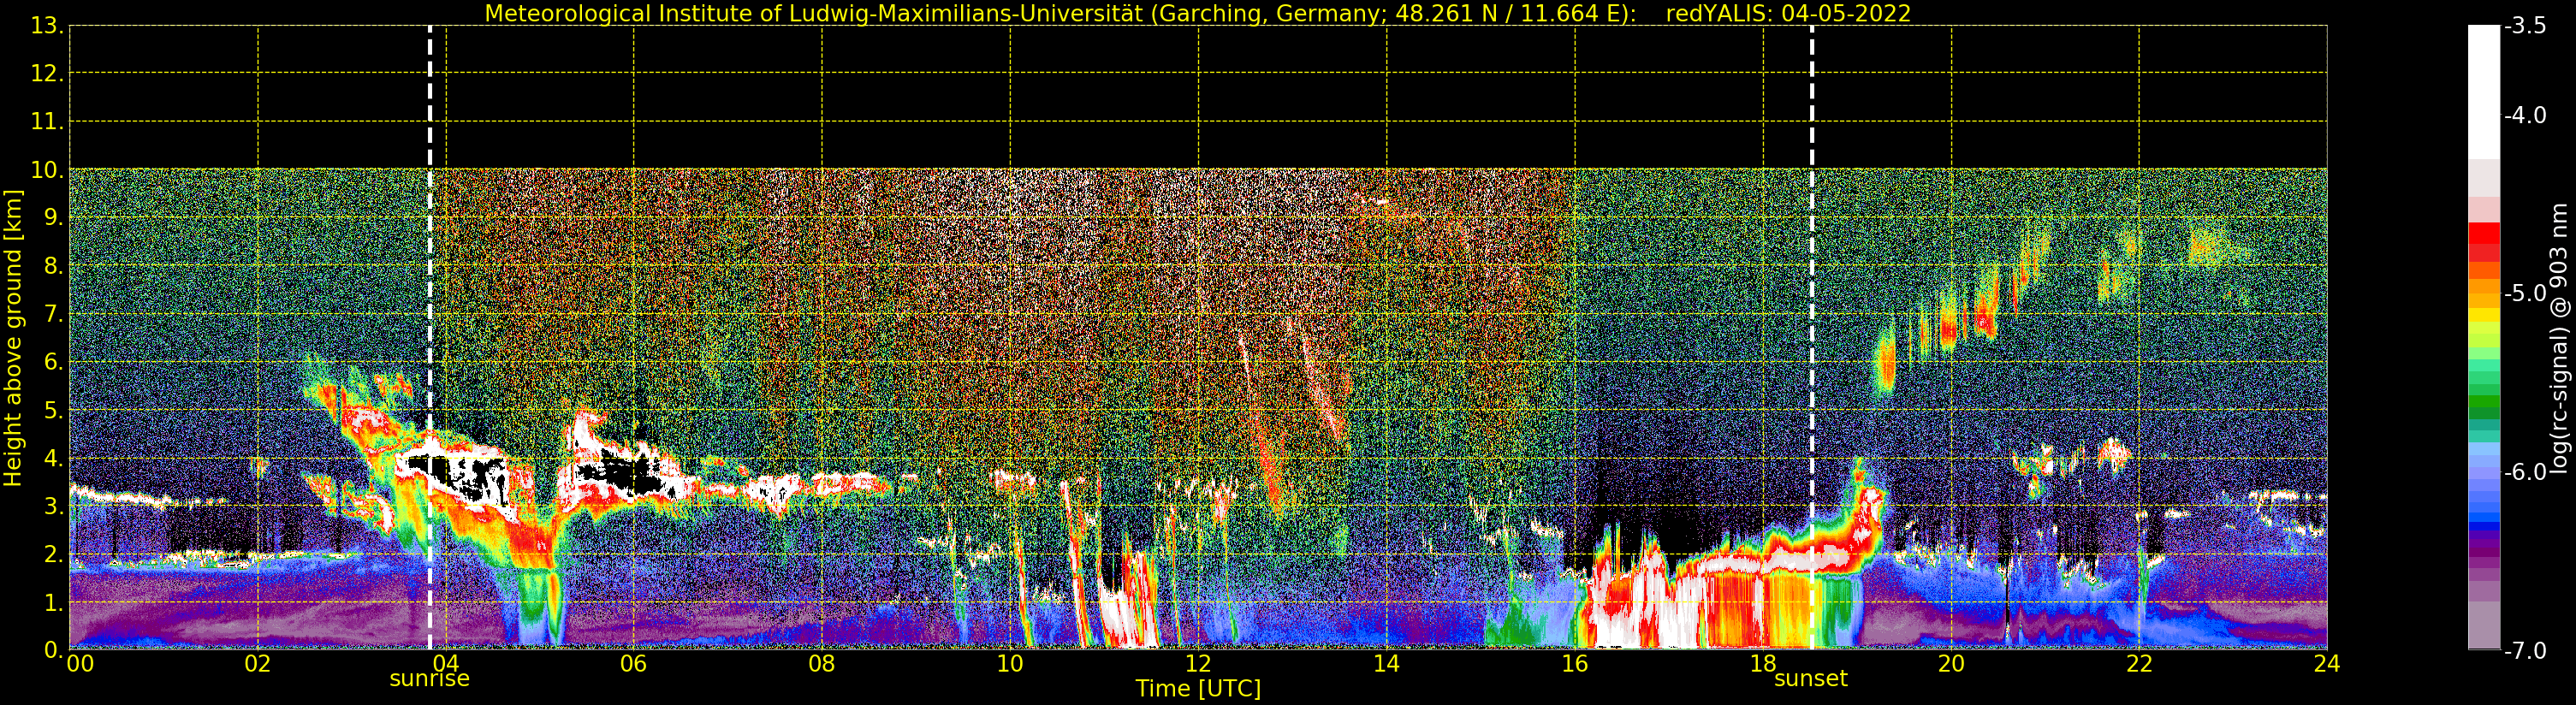Screen dimensions: 2576x705
Task: Click the '-4.0' colorbar tick label
Action: pyautogui.click(x=2525, y=115)
